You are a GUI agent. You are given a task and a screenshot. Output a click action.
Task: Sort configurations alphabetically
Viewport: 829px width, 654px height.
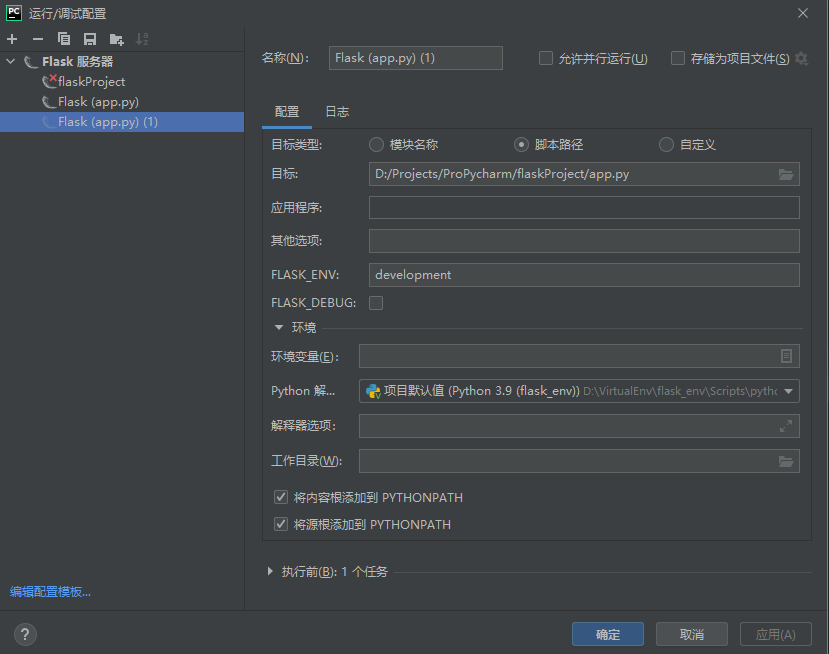(142, 39)
